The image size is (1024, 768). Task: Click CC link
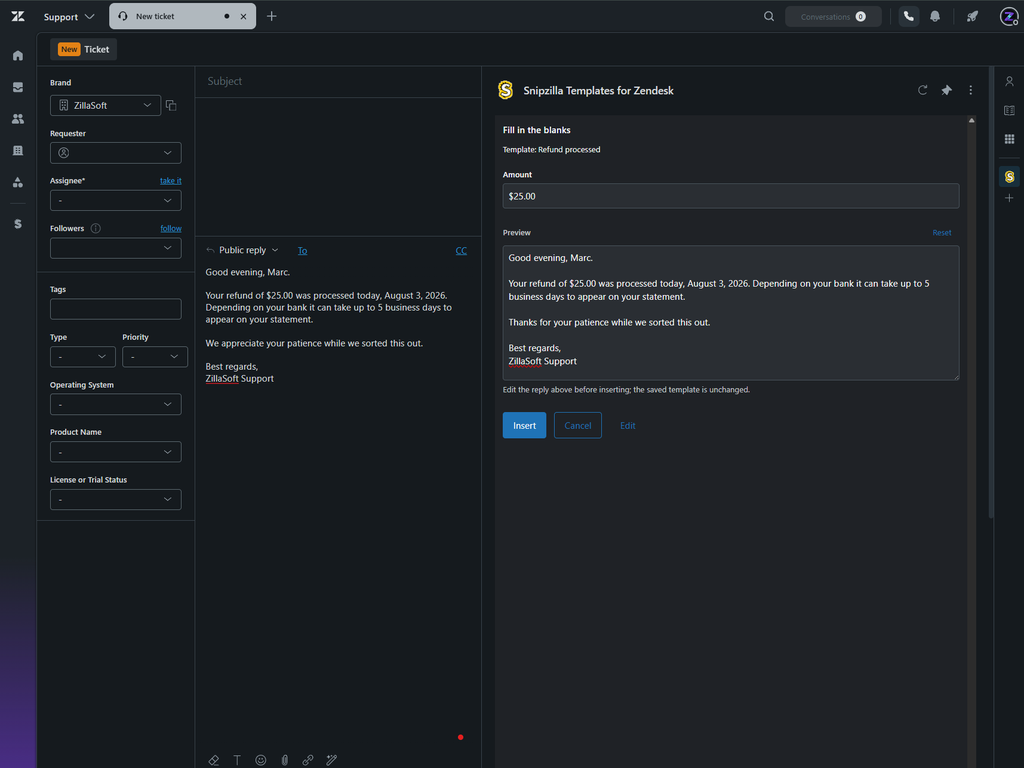coord(461,251)
